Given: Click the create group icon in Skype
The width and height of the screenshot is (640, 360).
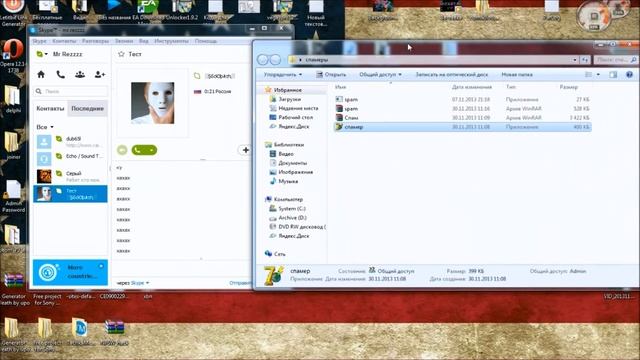Looking at the screenshot, I should (x=80, y=74).
